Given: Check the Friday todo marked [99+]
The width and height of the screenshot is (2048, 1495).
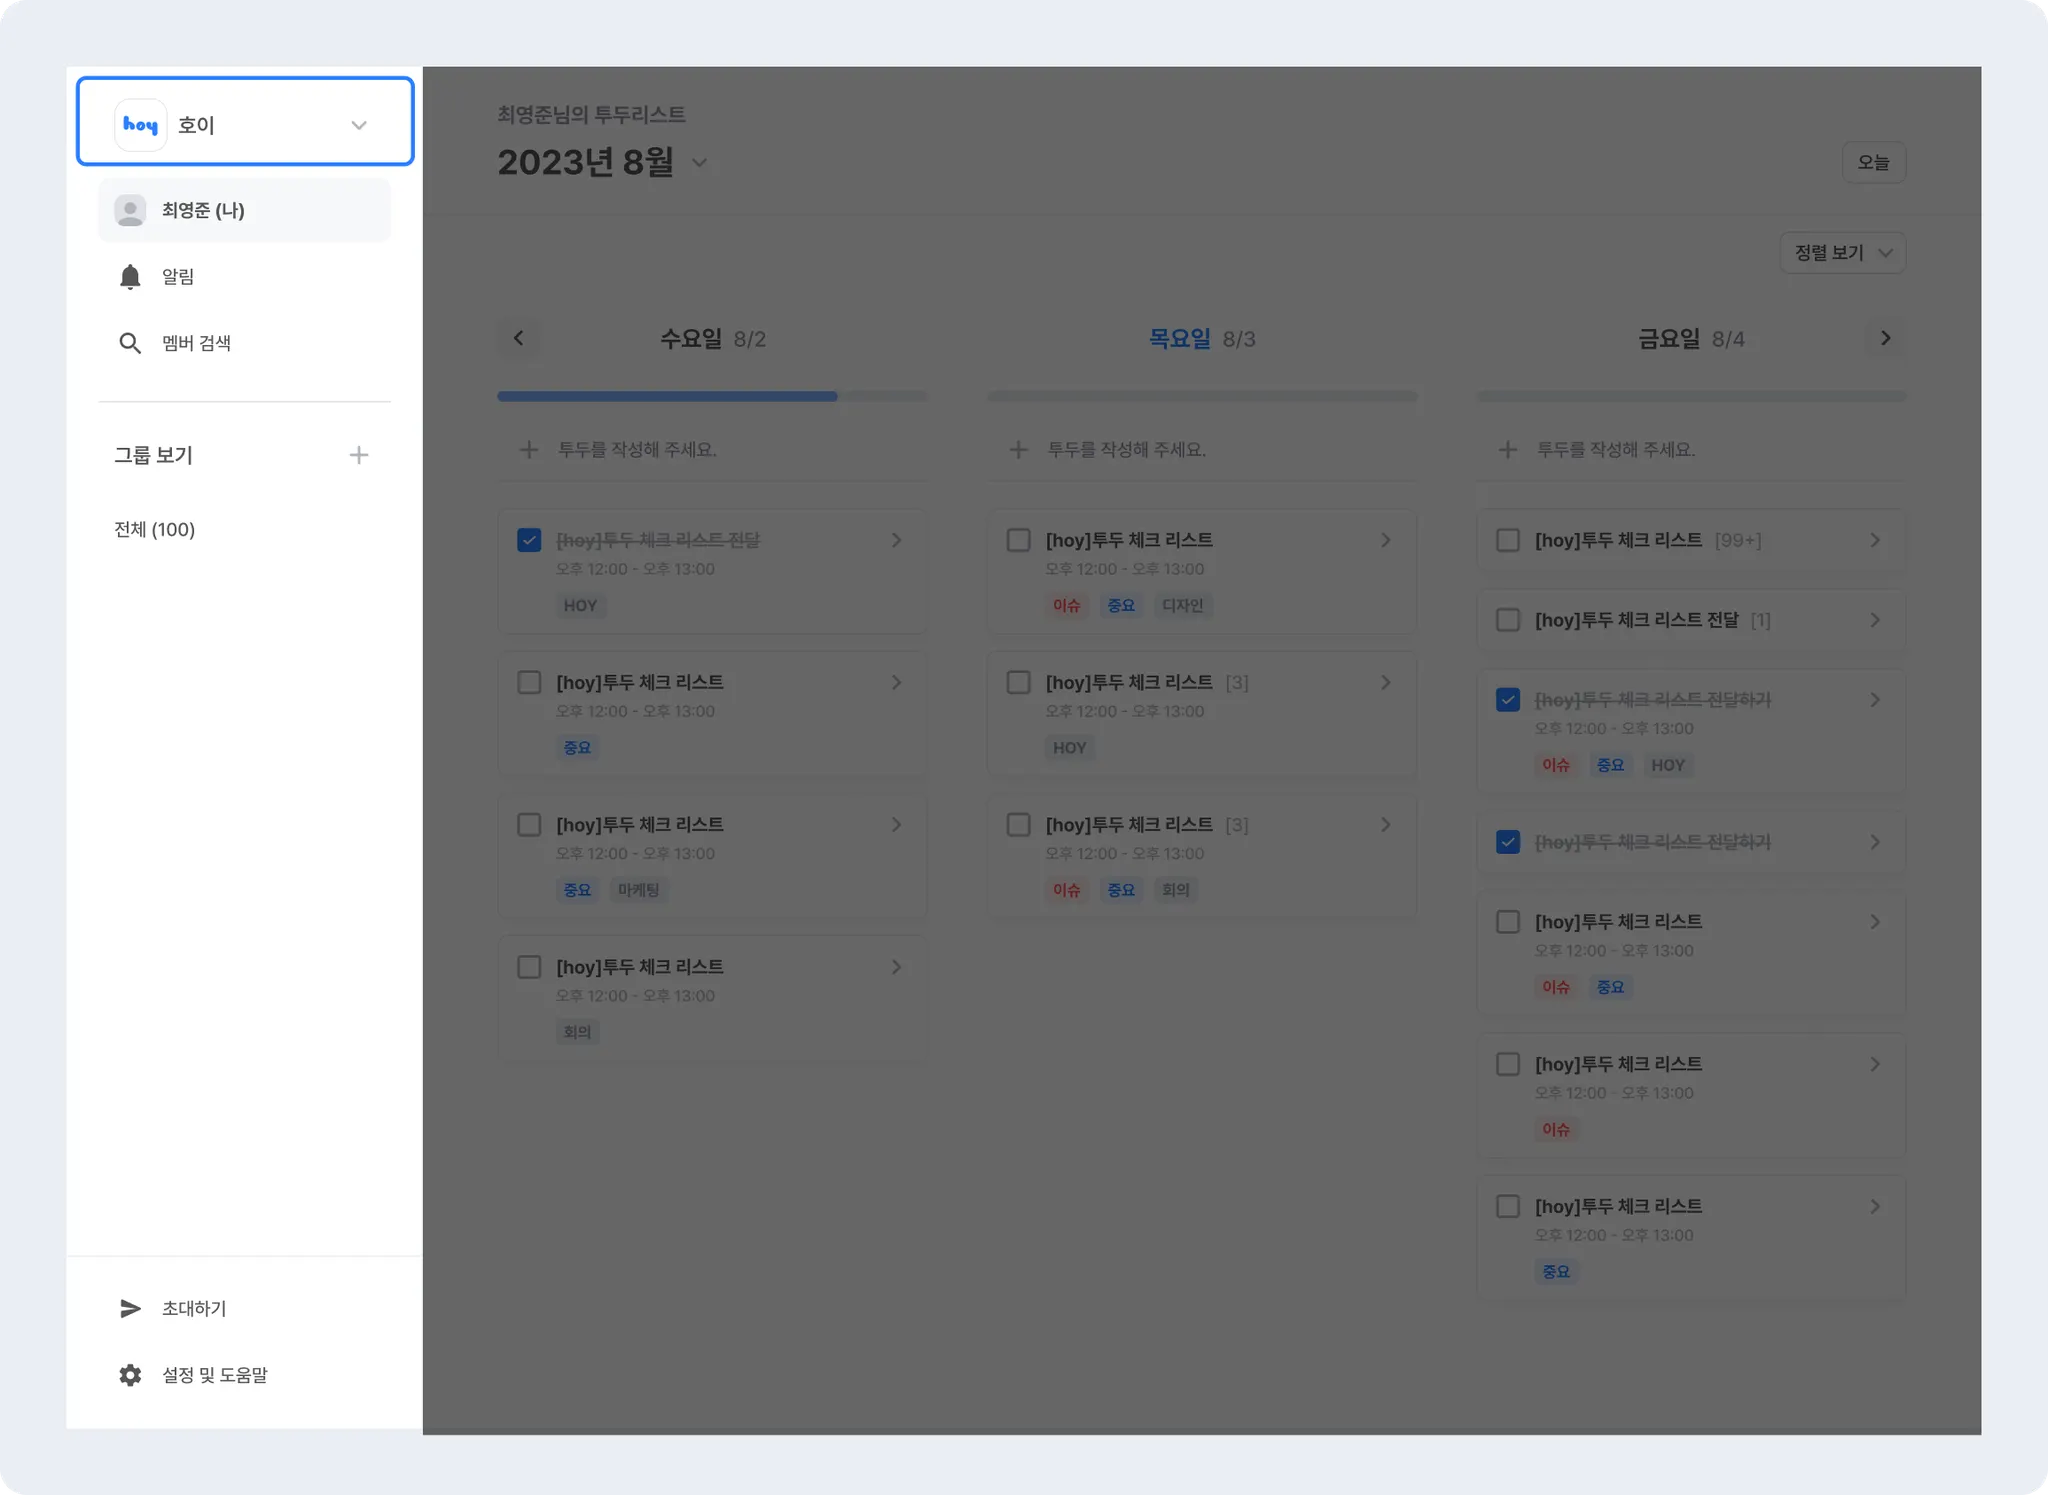Looking at the screenshot, I should pos(1507,540).
